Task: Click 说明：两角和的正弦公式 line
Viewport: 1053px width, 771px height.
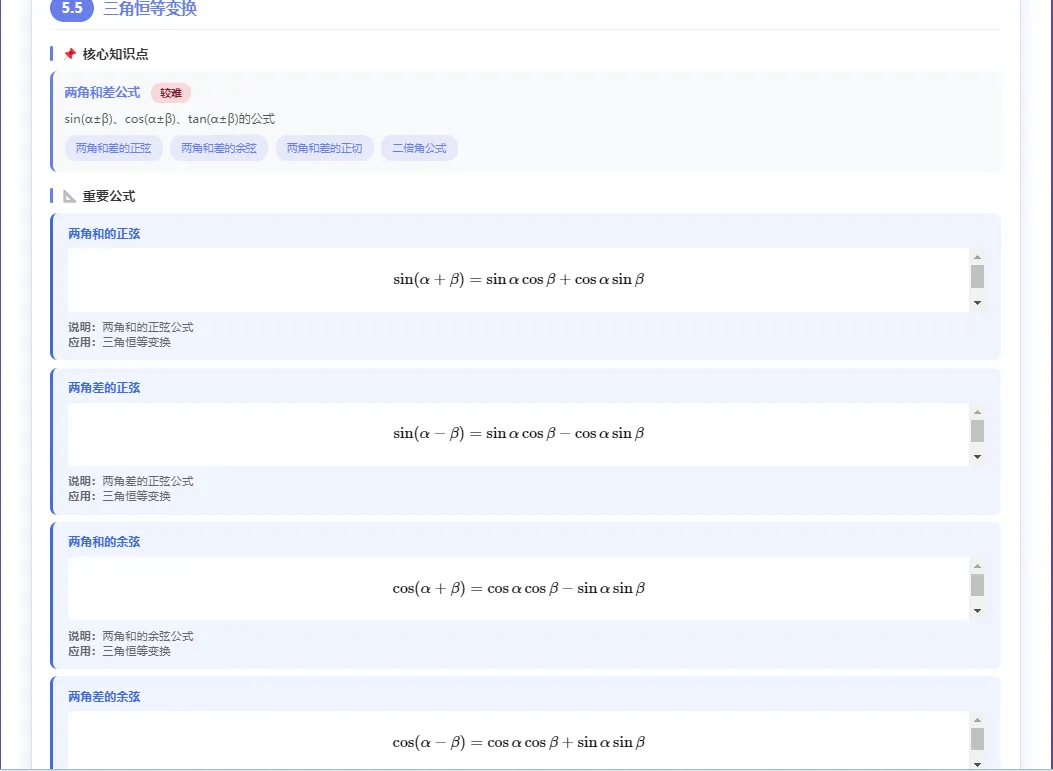Action: (x=131, y=327)
